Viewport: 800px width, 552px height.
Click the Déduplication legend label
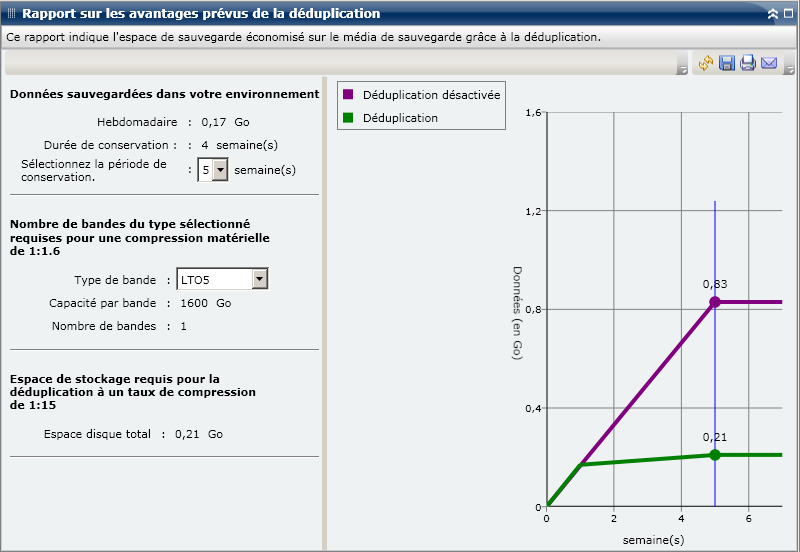(400, 118)
